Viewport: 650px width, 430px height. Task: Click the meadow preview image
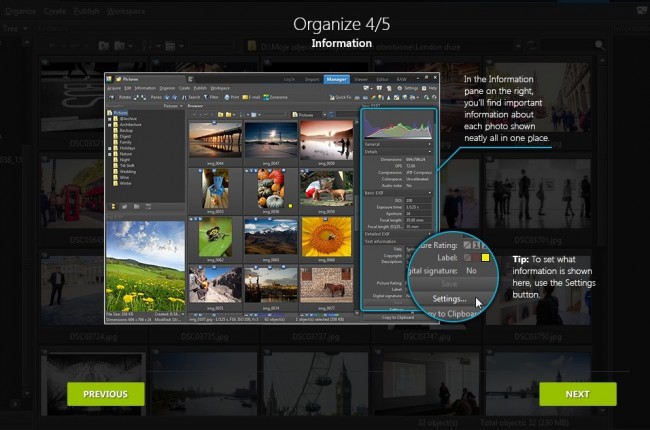pyautogui.click(x=145, y=266)
